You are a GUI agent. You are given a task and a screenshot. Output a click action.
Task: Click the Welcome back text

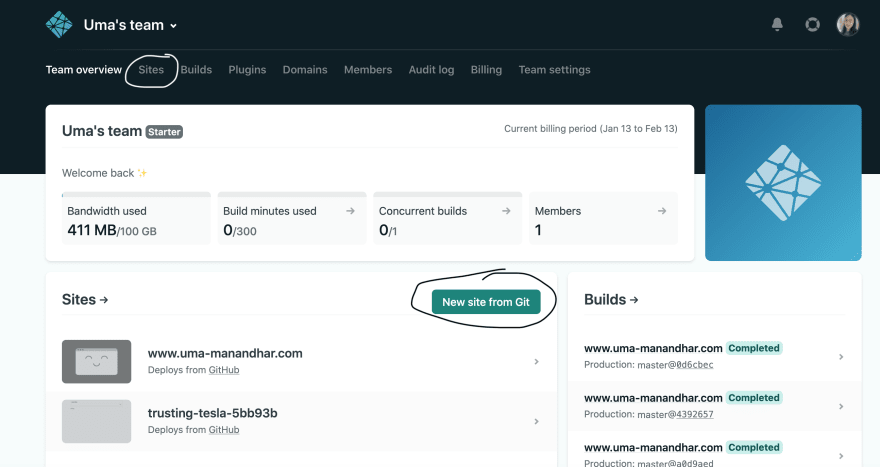click(104, 173)
